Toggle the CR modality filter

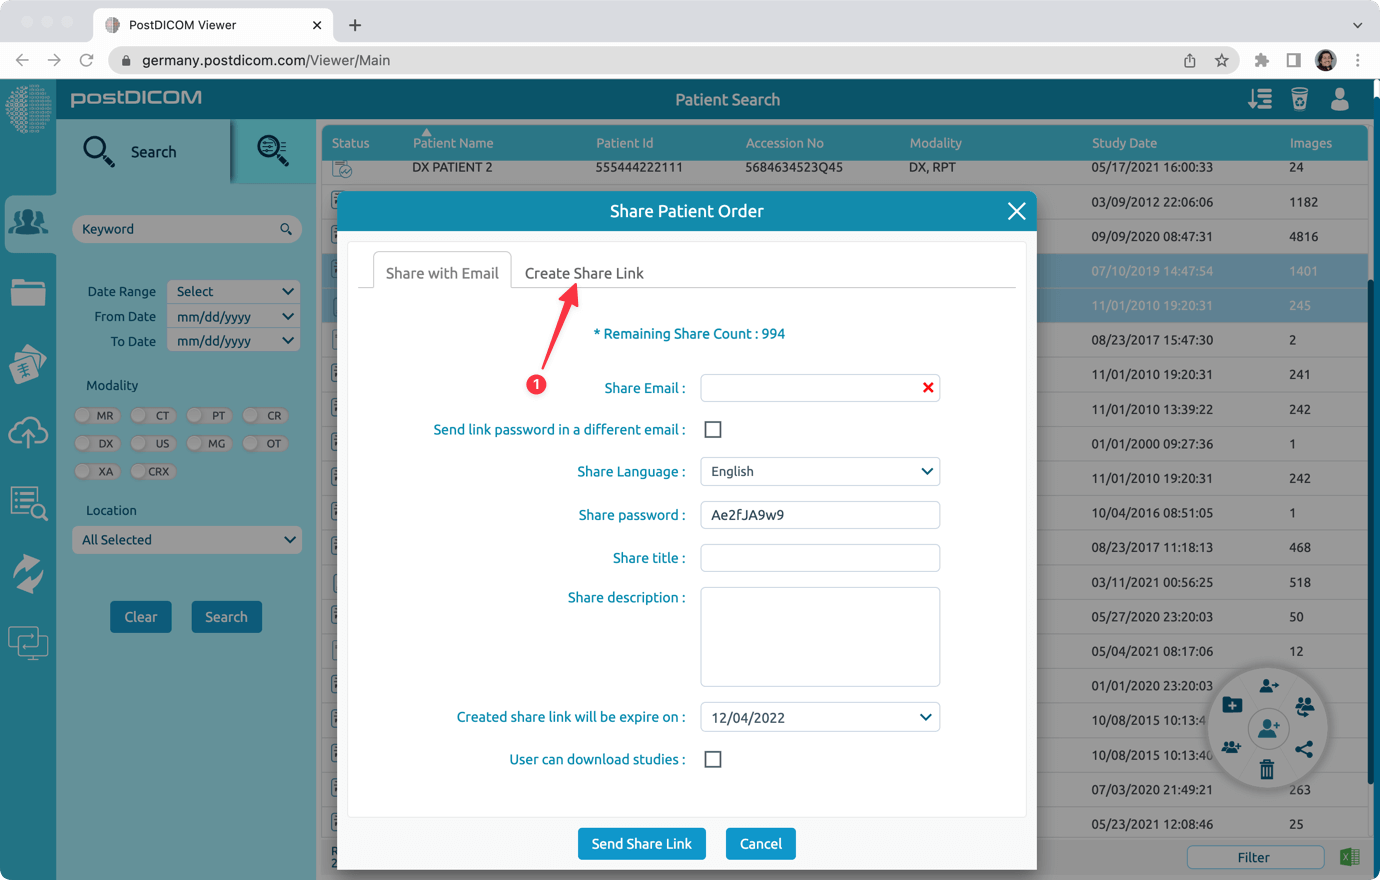(x=264, y=415)
